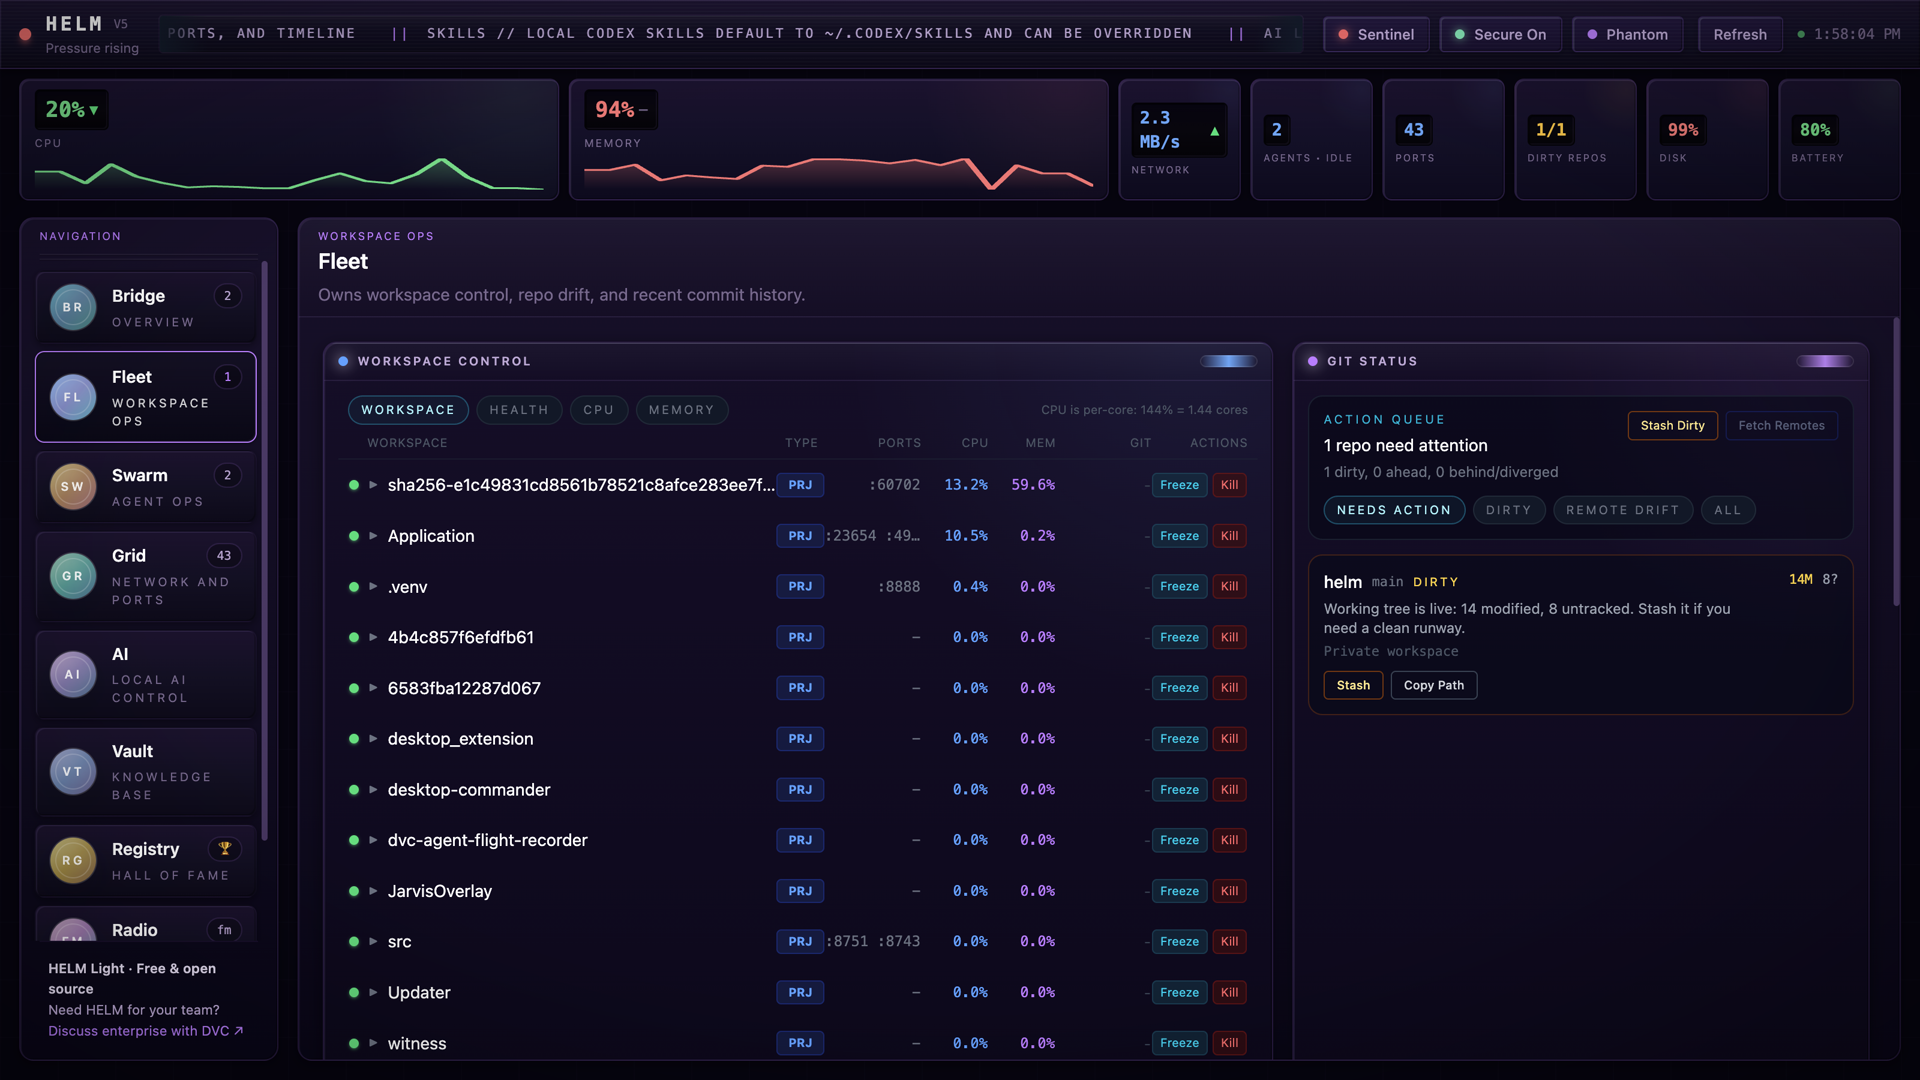
Task: Open the Bridge overview BR avatar icon
Action: pos(73,308)
